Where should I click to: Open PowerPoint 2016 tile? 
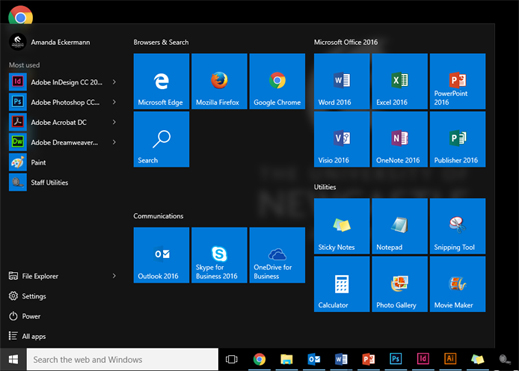[458, 81]
